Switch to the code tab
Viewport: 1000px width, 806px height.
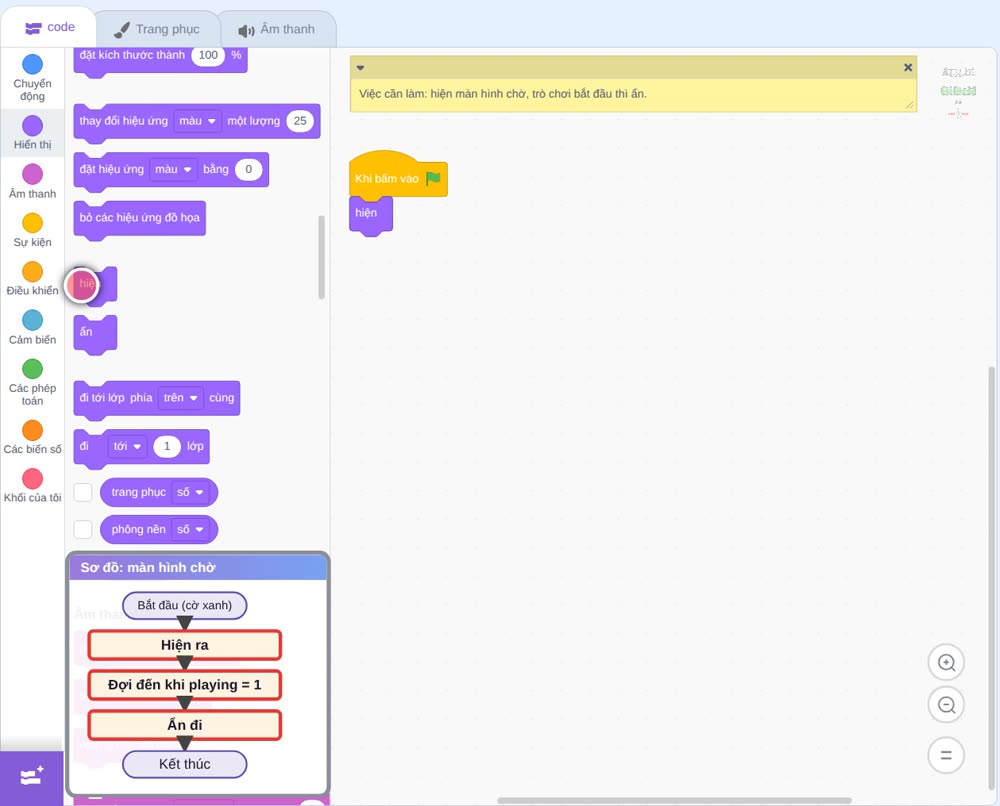pyautogui.click(x=49, y=27)
